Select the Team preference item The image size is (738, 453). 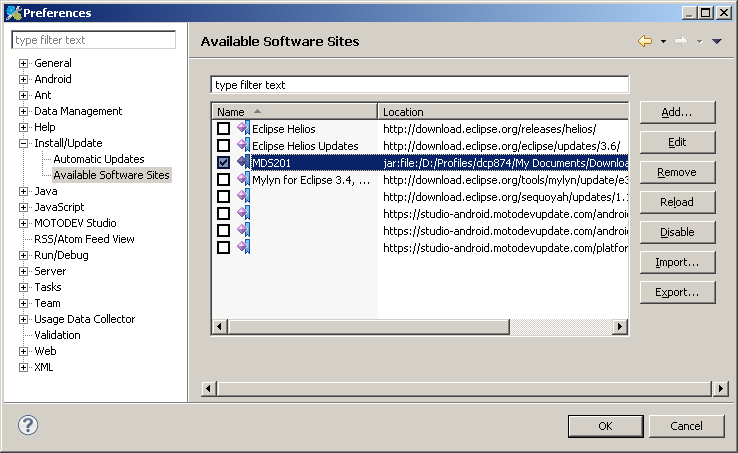click(x=48, y=303)
